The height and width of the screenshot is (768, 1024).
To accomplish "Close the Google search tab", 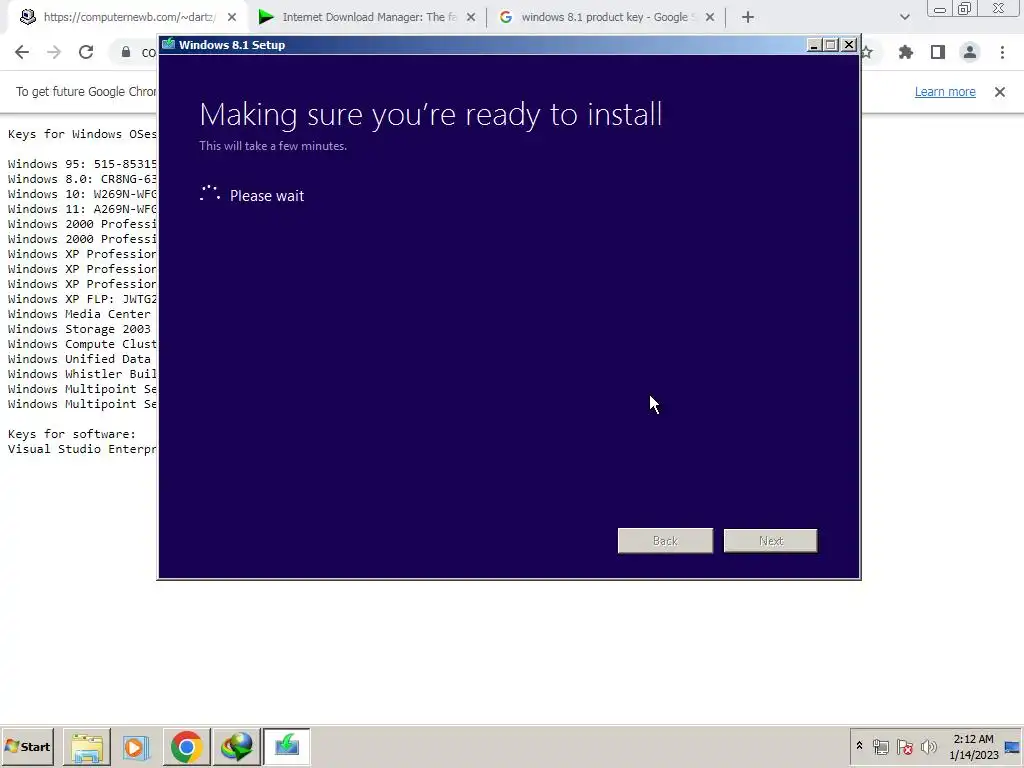I will coord(710,17).
